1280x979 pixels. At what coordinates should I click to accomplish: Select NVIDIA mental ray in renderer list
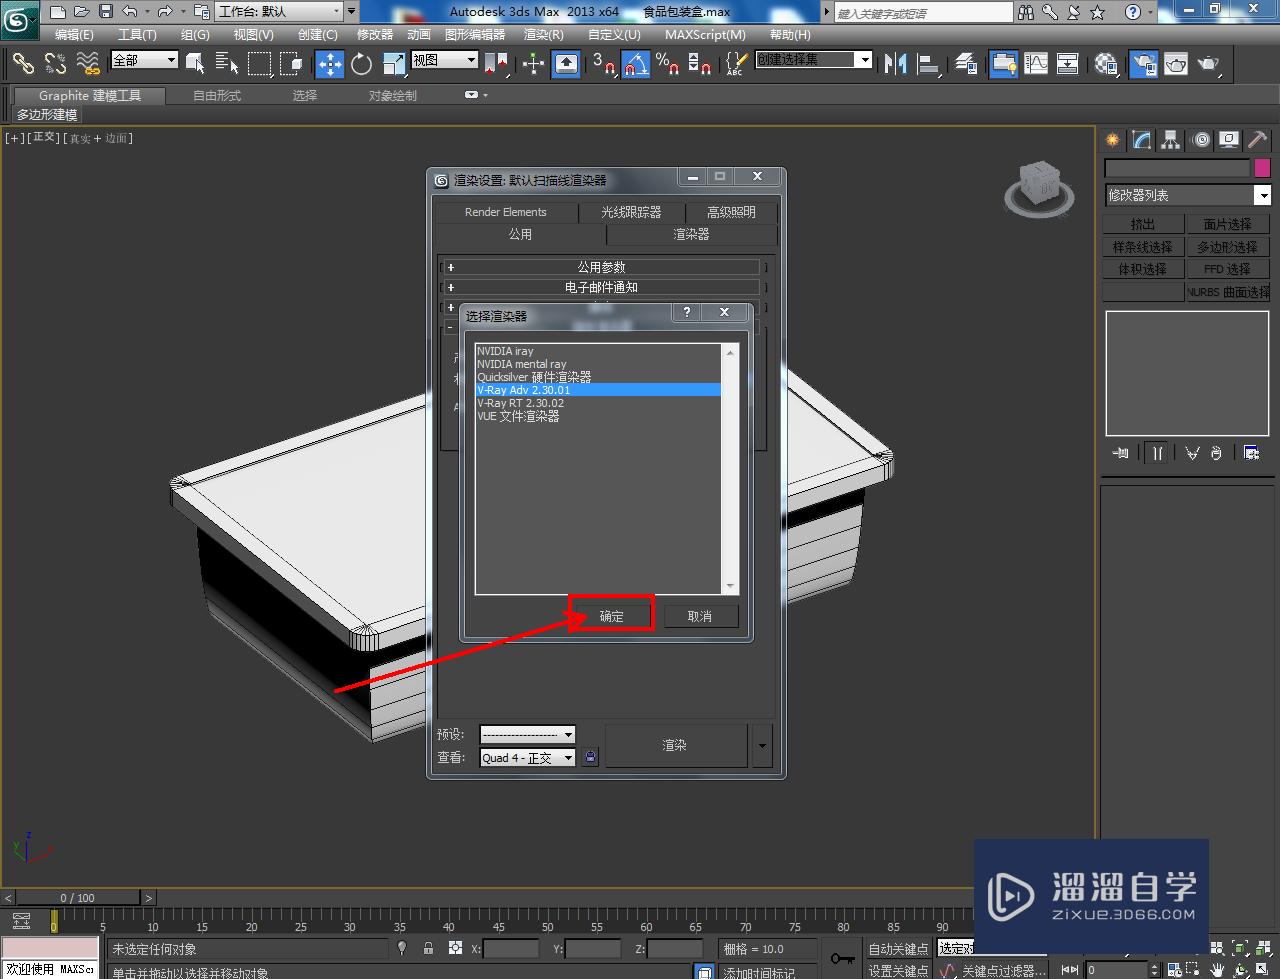(599, 364)
